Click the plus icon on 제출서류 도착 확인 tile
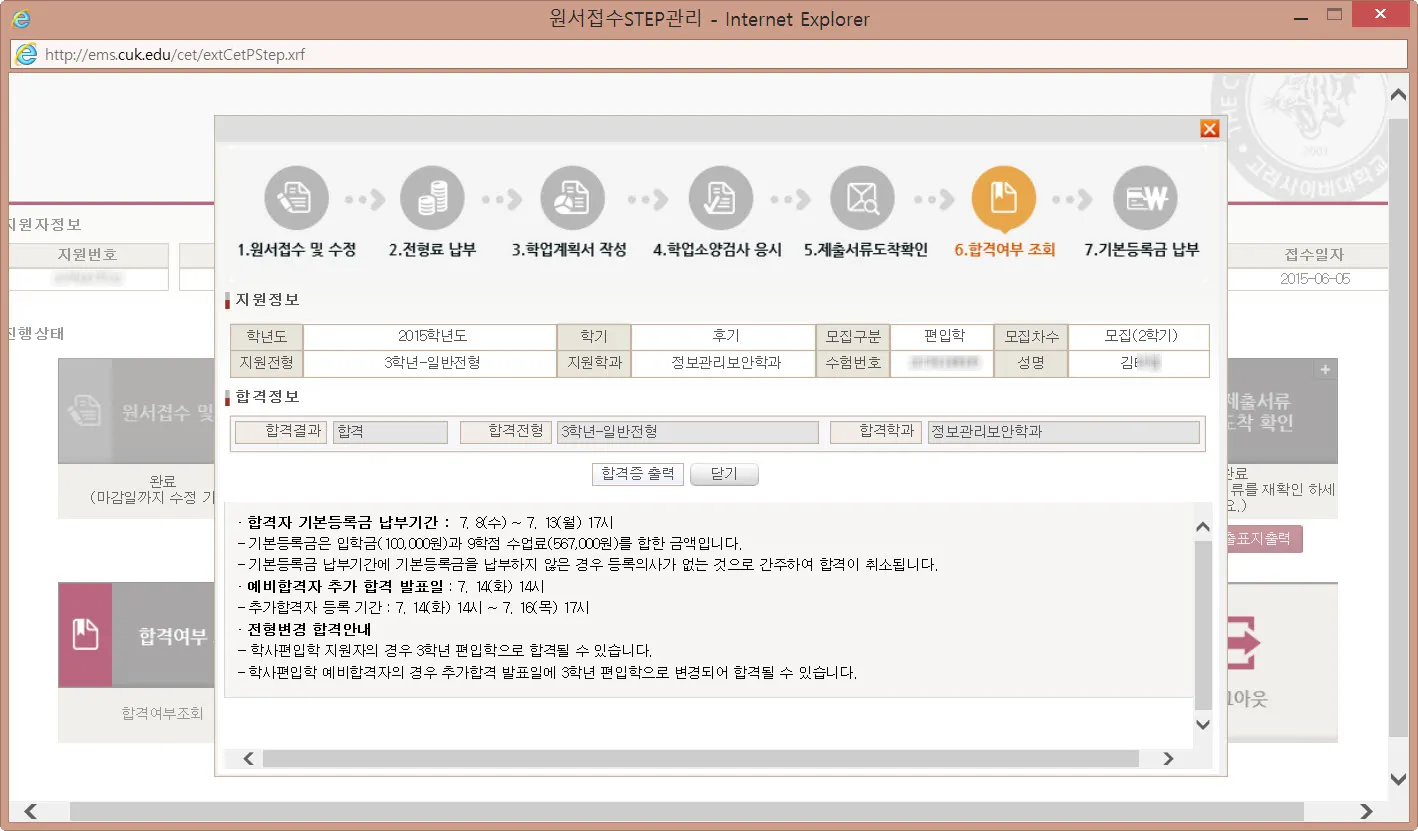 point(1325,370)
